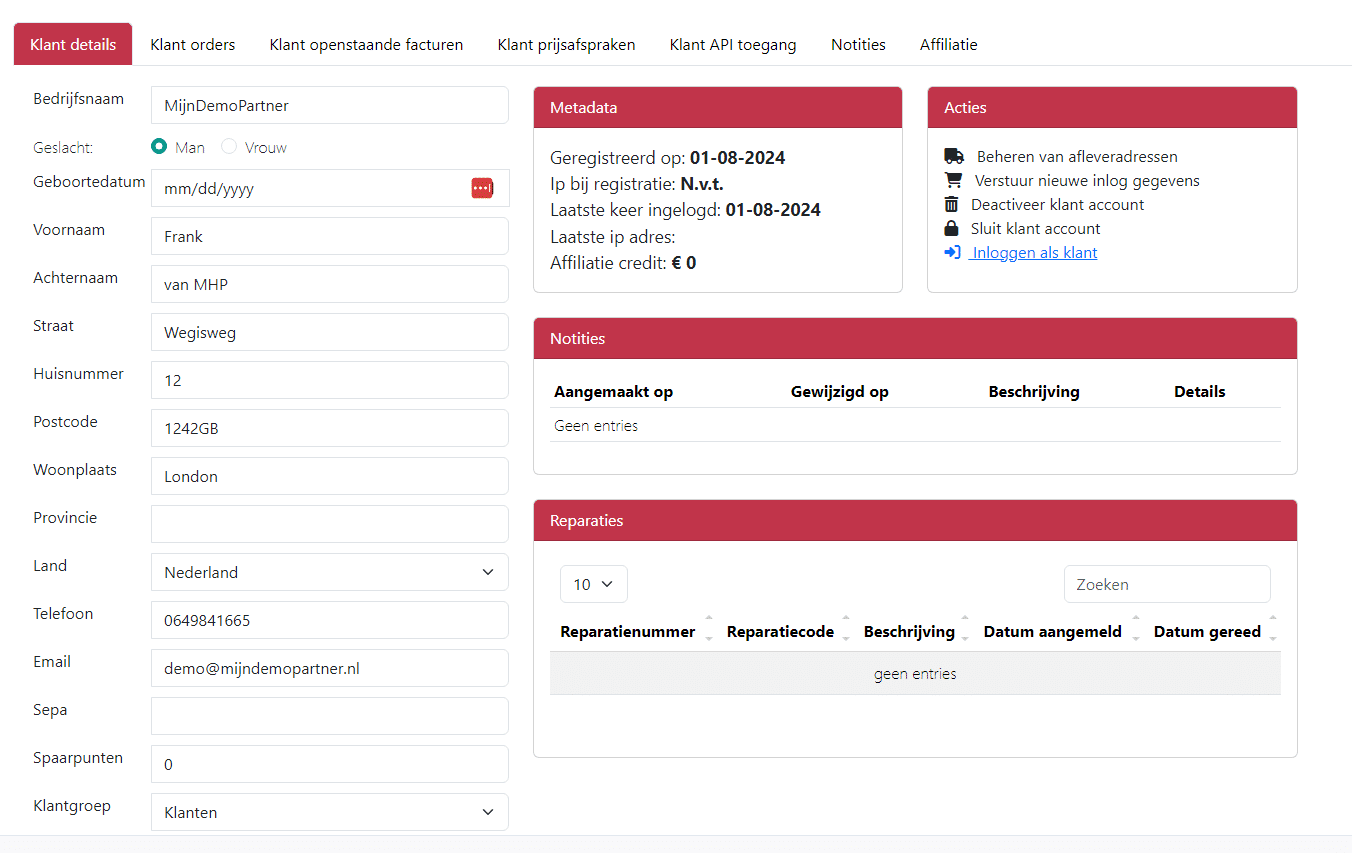Click the shopping cart icon in Acties
1352x853 pixels.
coord(953,181)
